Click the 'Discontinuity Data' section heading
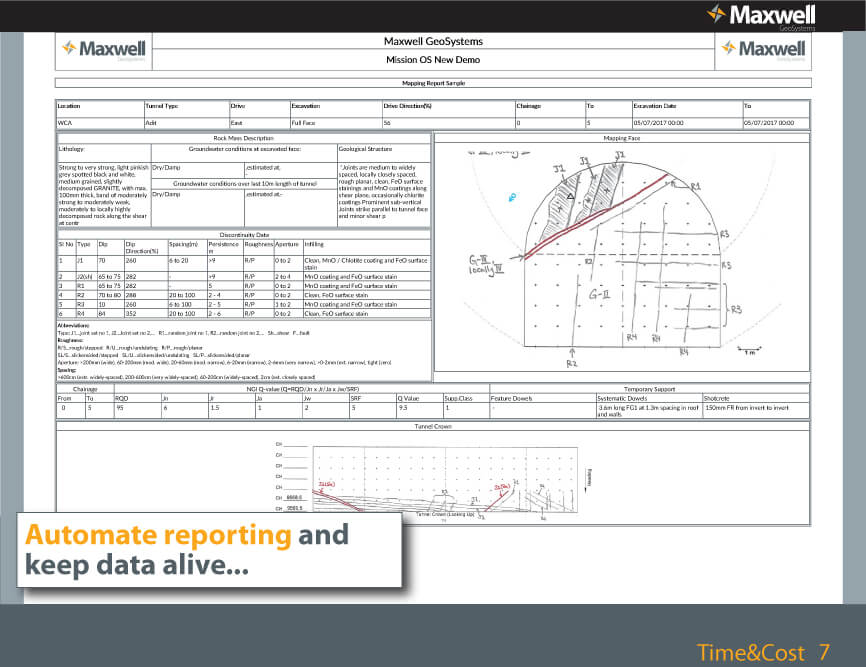This screenshot has width=866, height=667. 244,235
